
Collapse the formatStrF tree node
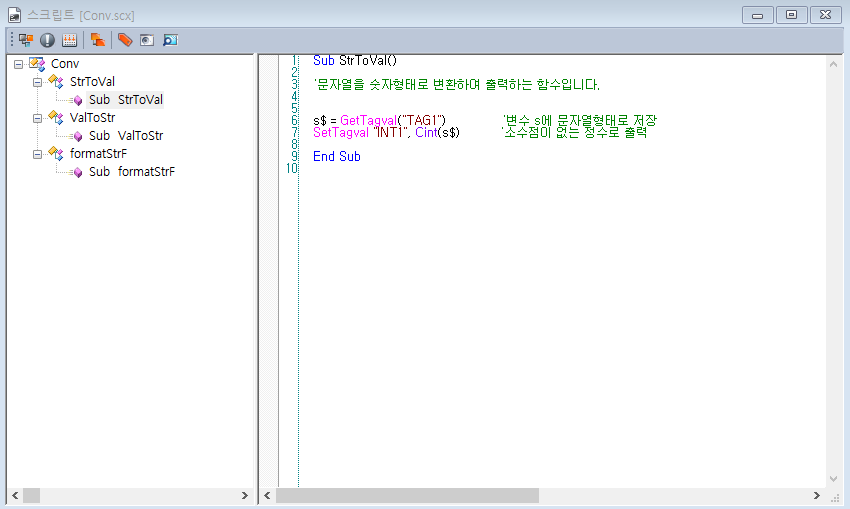click(37, 154)
